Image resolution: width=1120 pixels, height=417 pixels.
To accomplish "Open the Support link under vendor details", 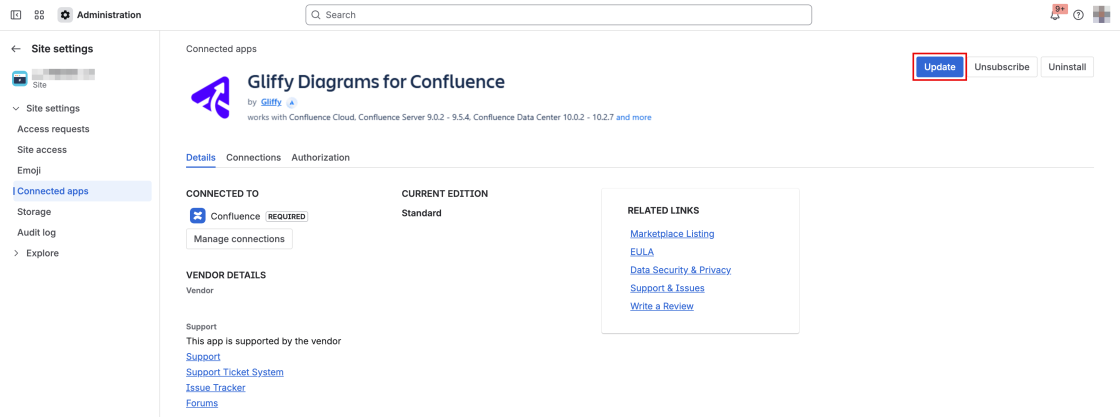I will click(203, 356).
